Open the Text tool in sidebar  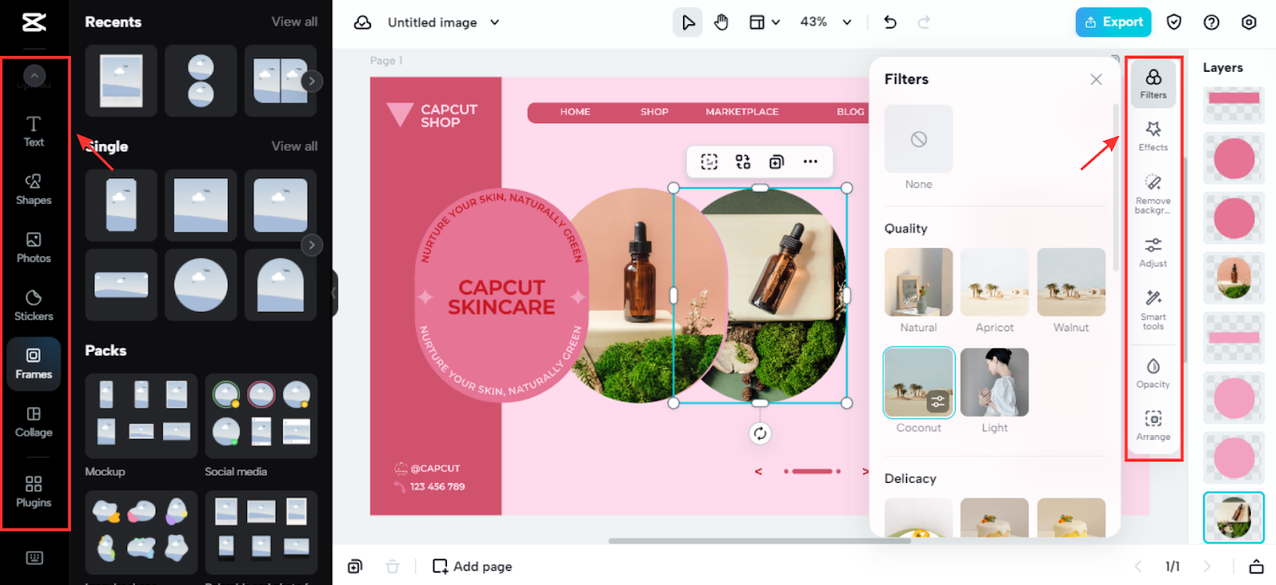tap(34, 131)
